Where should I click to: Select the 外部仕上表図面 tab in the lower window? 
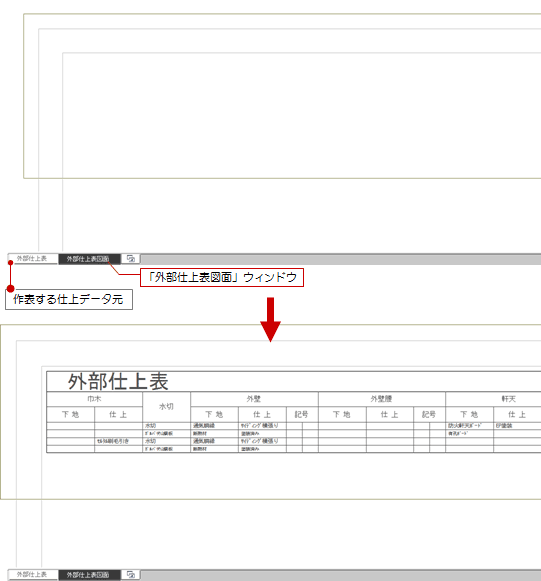tap(89, 575)
